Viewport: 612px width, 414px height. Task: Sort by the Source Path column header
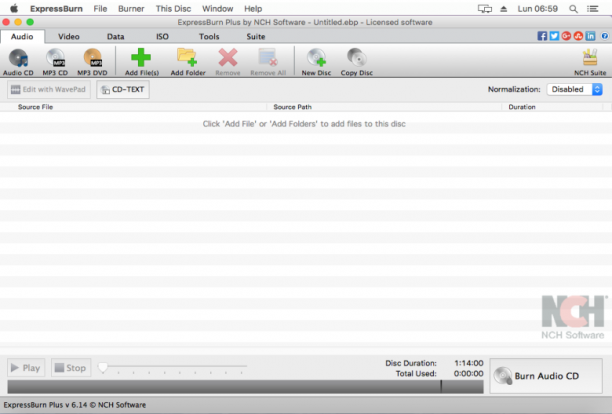coord(384,107)
